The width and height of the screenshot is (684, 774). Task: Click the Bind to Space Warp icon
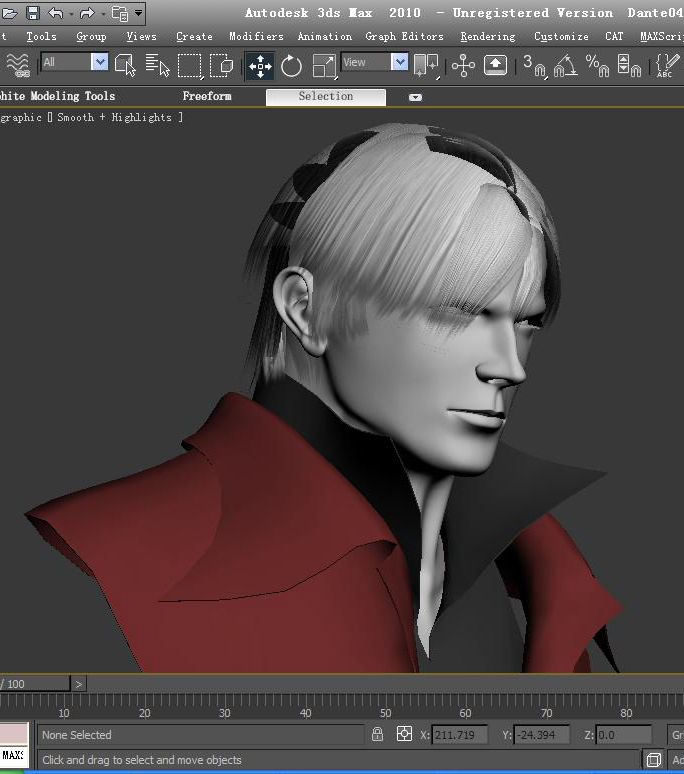pyautogui.click(x=18, y=66)
